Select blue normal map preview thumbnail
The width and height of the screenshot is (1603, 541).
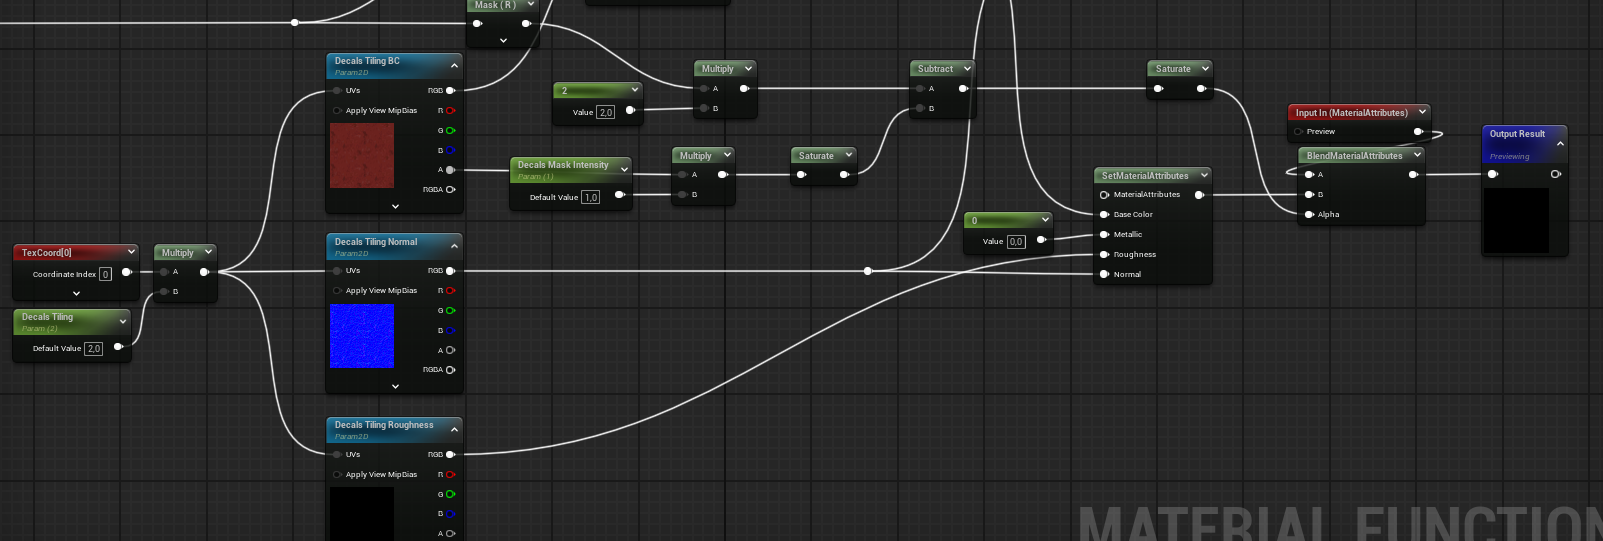(x=362, y=336)
